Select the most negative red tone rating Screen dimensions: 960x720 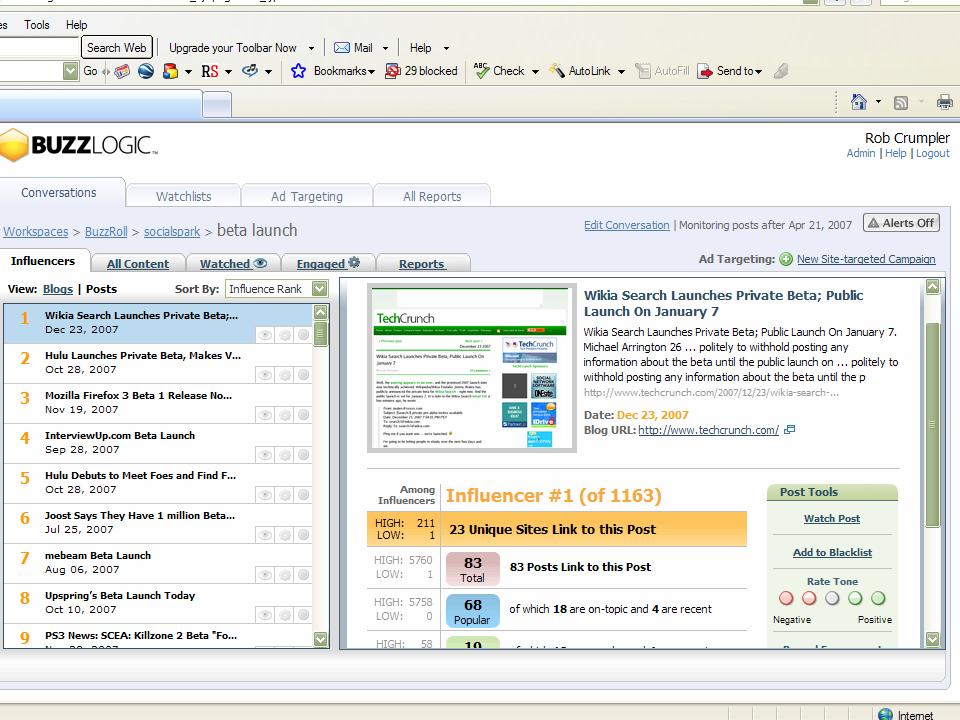(x=786, y=598)
